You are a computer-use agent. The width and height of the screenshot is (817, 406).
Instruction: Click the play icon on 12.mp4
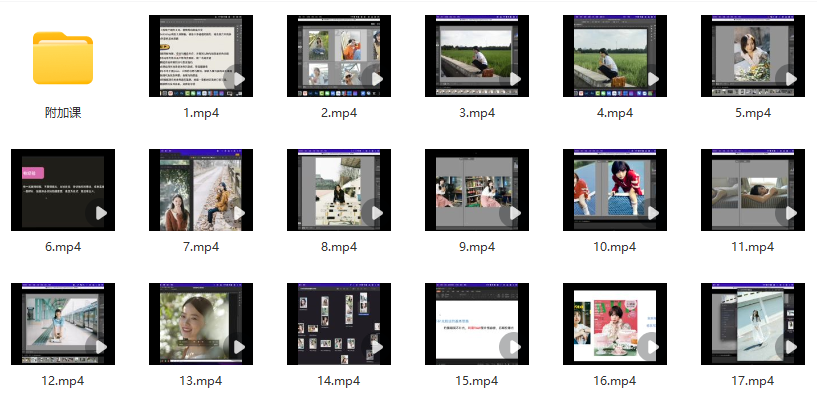point(99,347)
